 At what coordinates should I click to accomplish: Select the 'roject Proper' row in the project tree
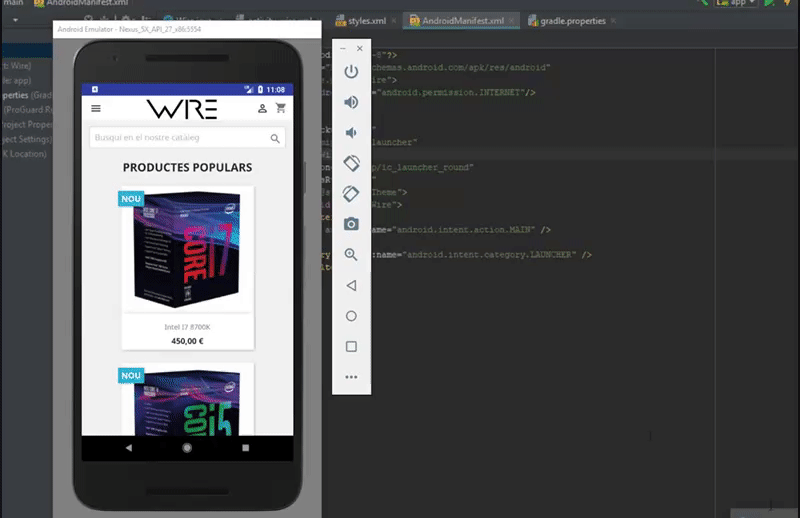27,125
